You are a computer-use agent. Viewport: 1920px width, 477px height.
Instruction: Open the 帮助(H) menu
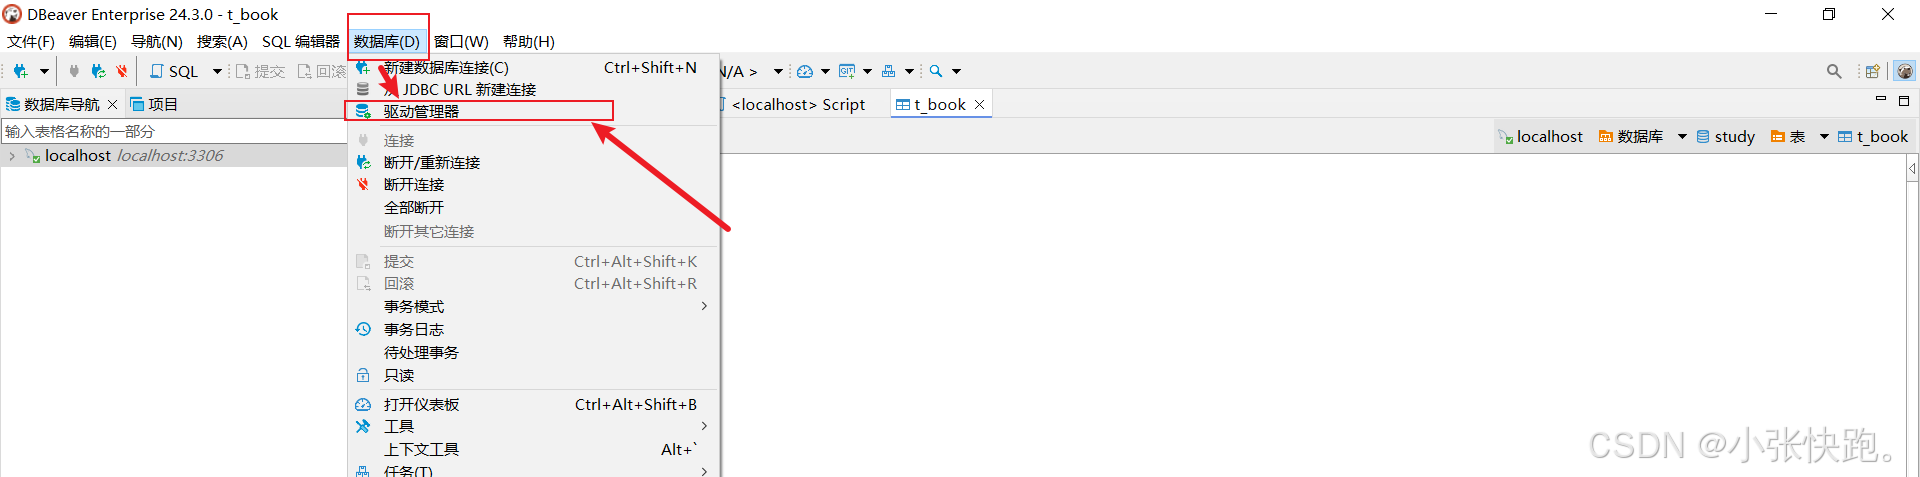(529, 41)
